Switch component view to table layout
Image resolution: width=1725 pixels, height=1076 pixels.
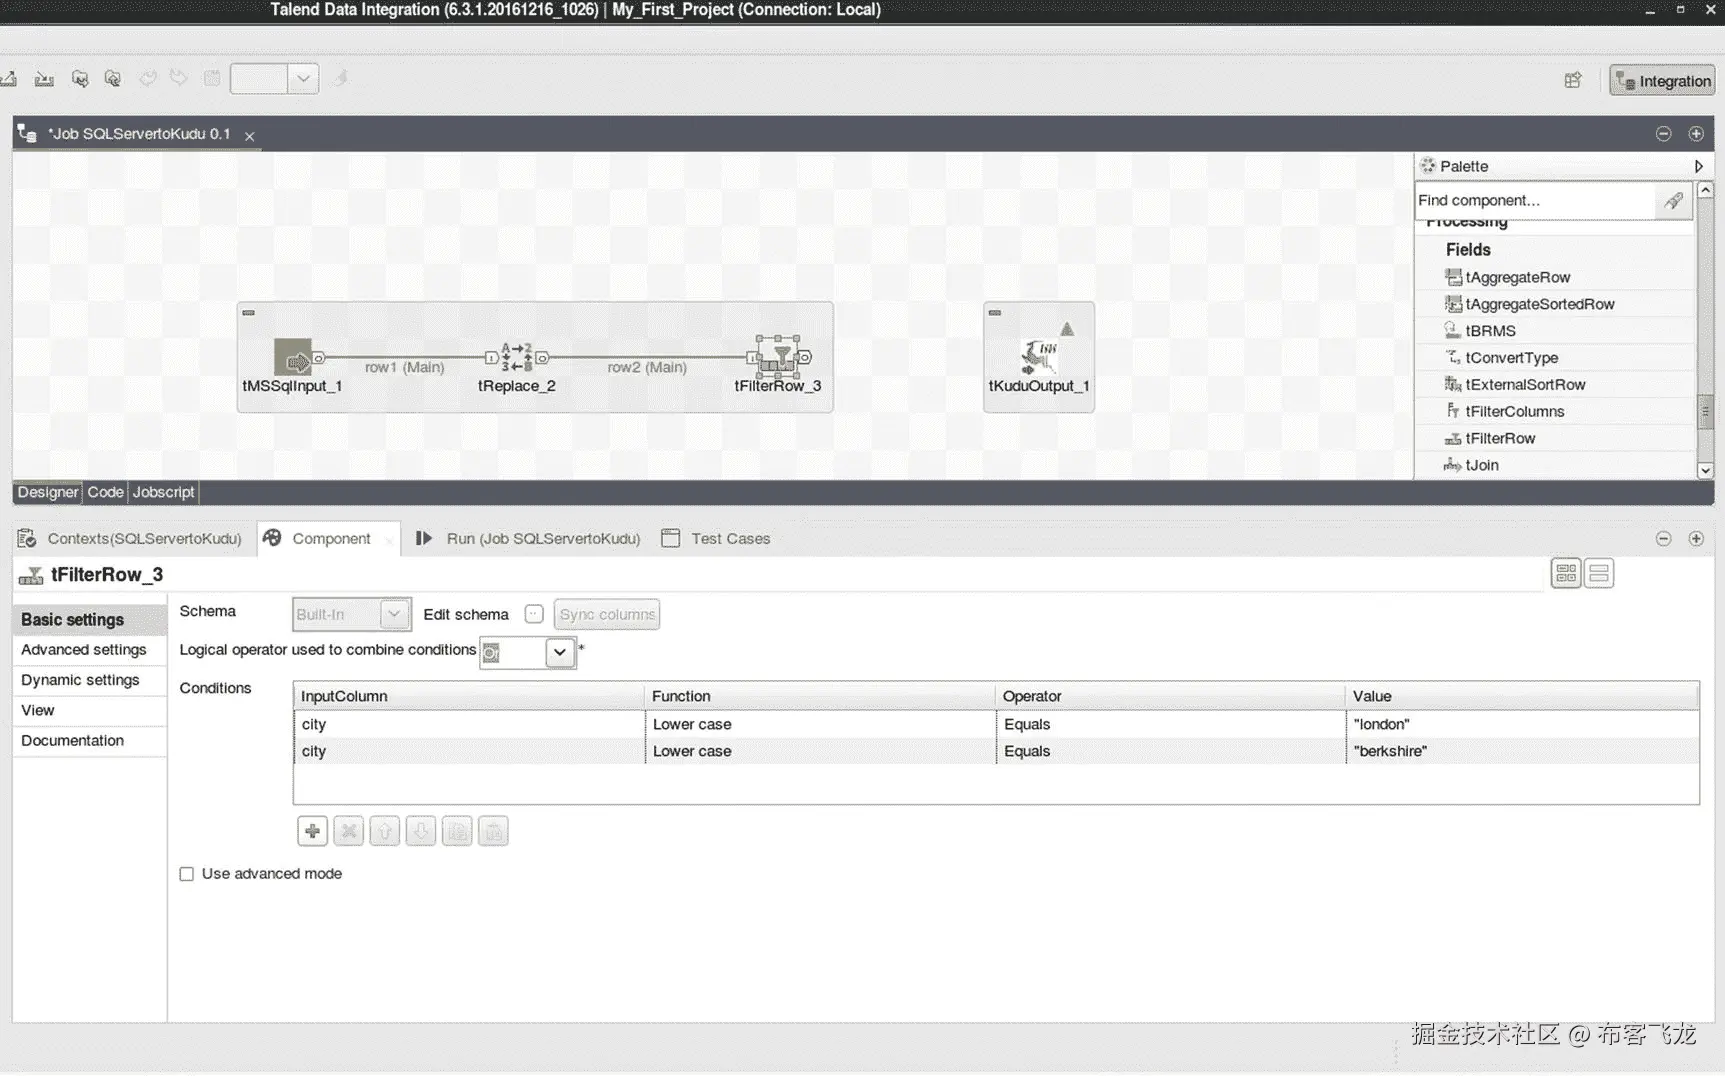point(1566,573)
